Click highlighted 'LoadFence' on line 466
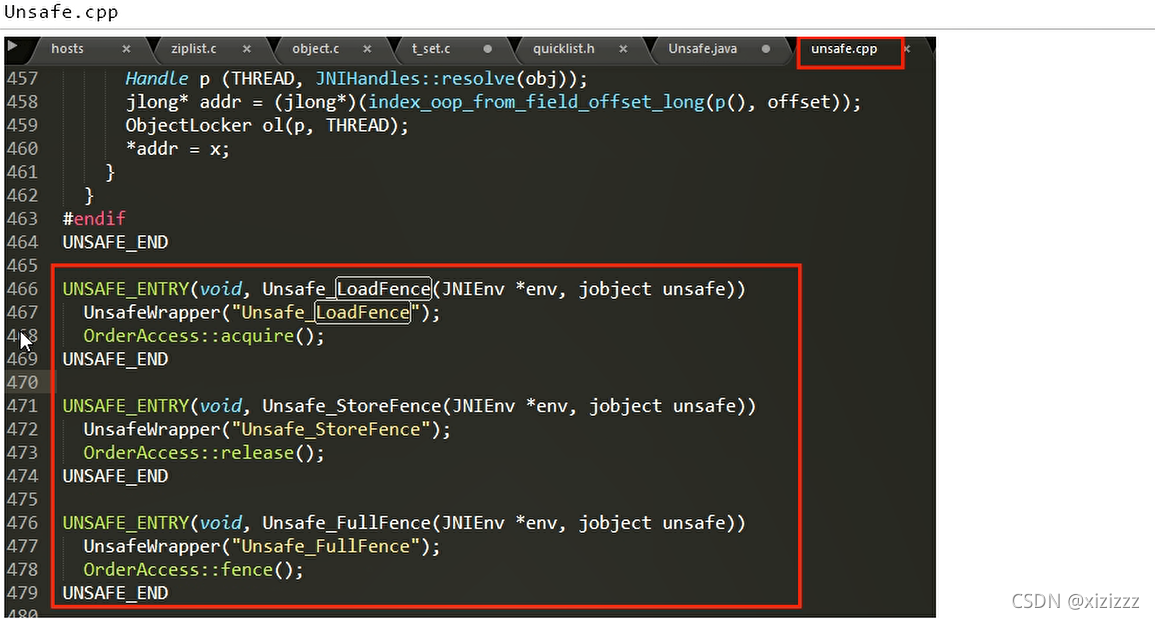The image size is (1155, 619). point(384,289)
